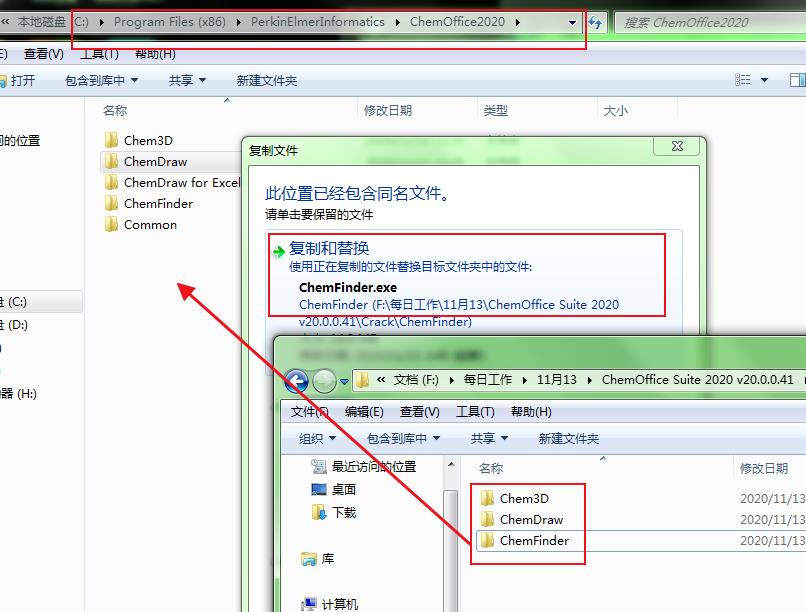Select ChemFinder folder in ChemOffice2020 window
Screen dimensions: 806x612
click(149, 203)
